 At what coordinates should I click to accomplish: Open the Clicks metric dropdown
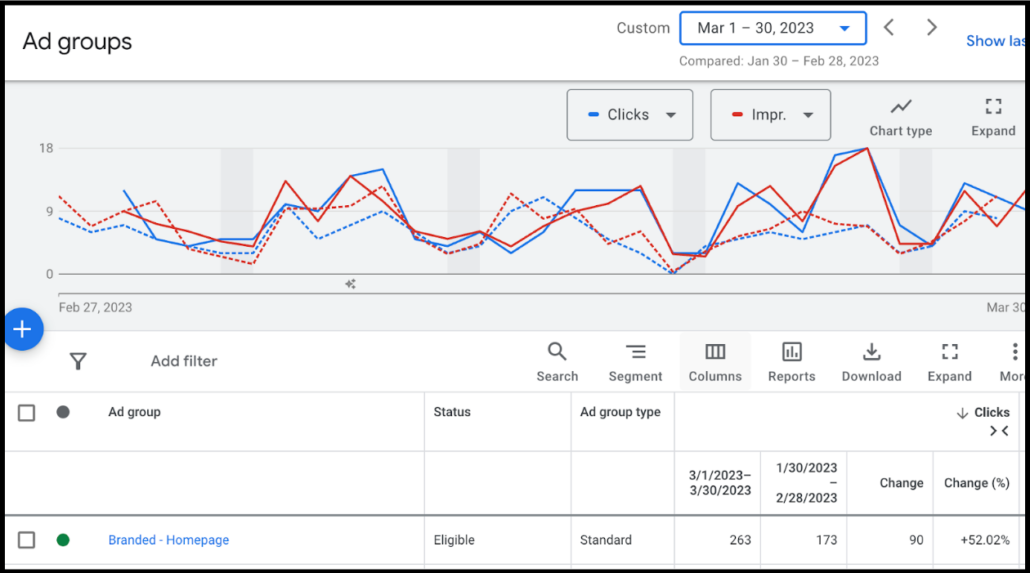pos(629,115)
